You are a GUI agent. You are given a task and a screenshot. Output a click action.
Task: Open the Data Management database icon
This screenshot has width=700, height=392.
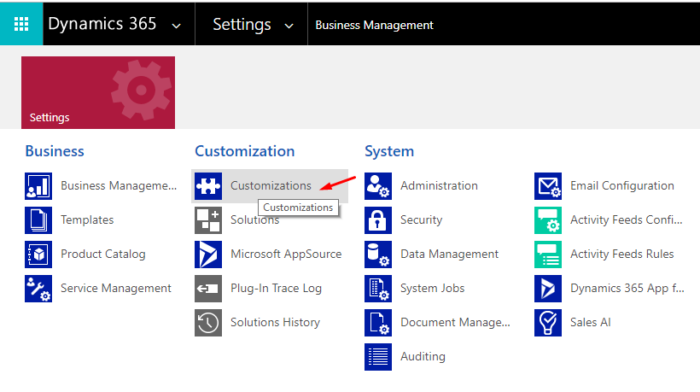[378, 254]
